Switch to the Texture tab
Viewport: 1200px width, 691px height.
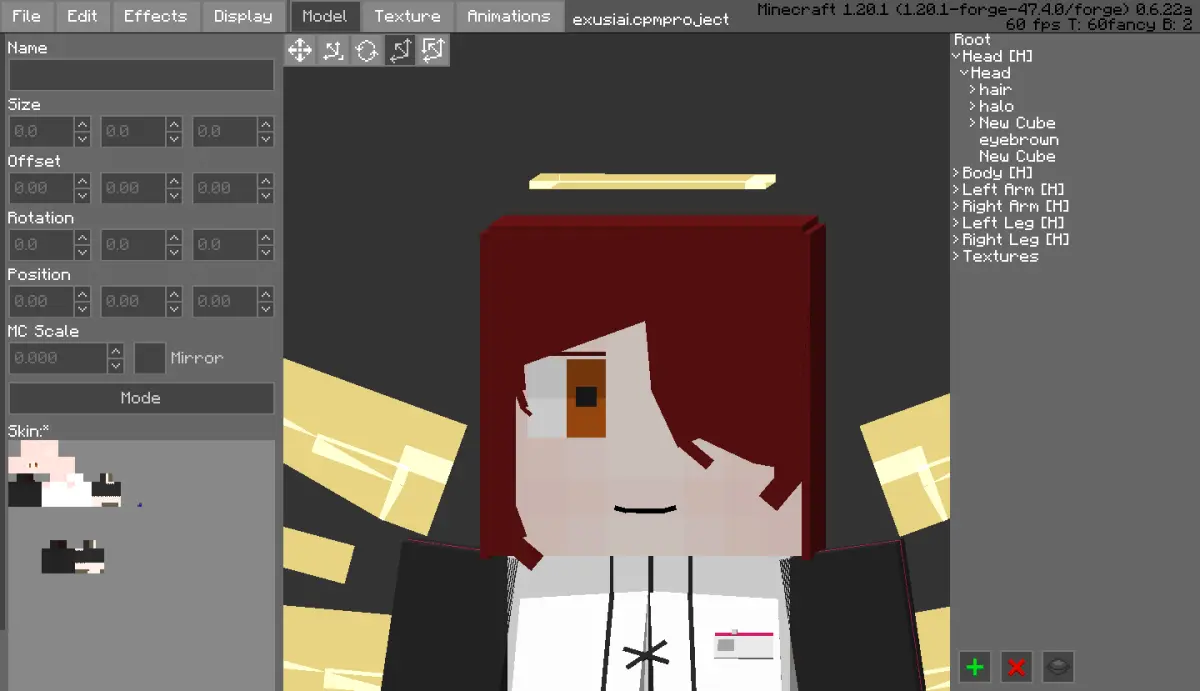[x=407, y=16]
